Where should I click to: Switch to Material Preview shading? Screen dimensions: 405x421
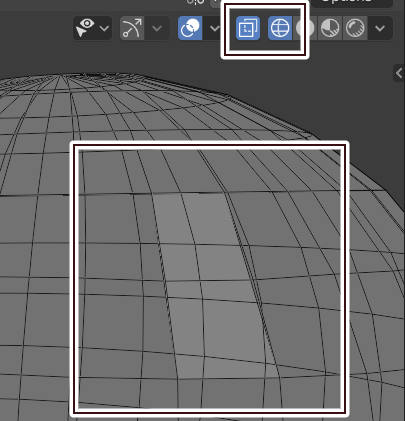coord(330,28)
